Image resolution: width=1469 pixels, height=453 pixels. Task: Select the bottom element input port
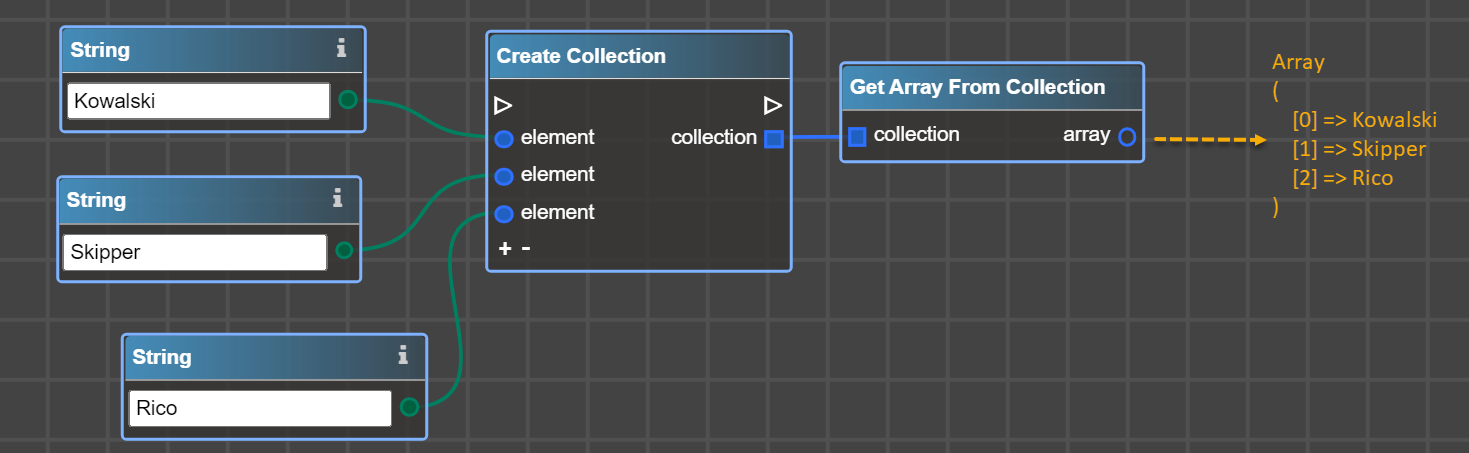504,213
